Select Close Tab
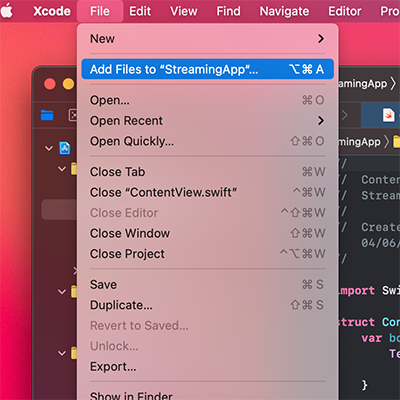This screenshot has height=400, width=400. pyautogui.click(x=207, y=172)
